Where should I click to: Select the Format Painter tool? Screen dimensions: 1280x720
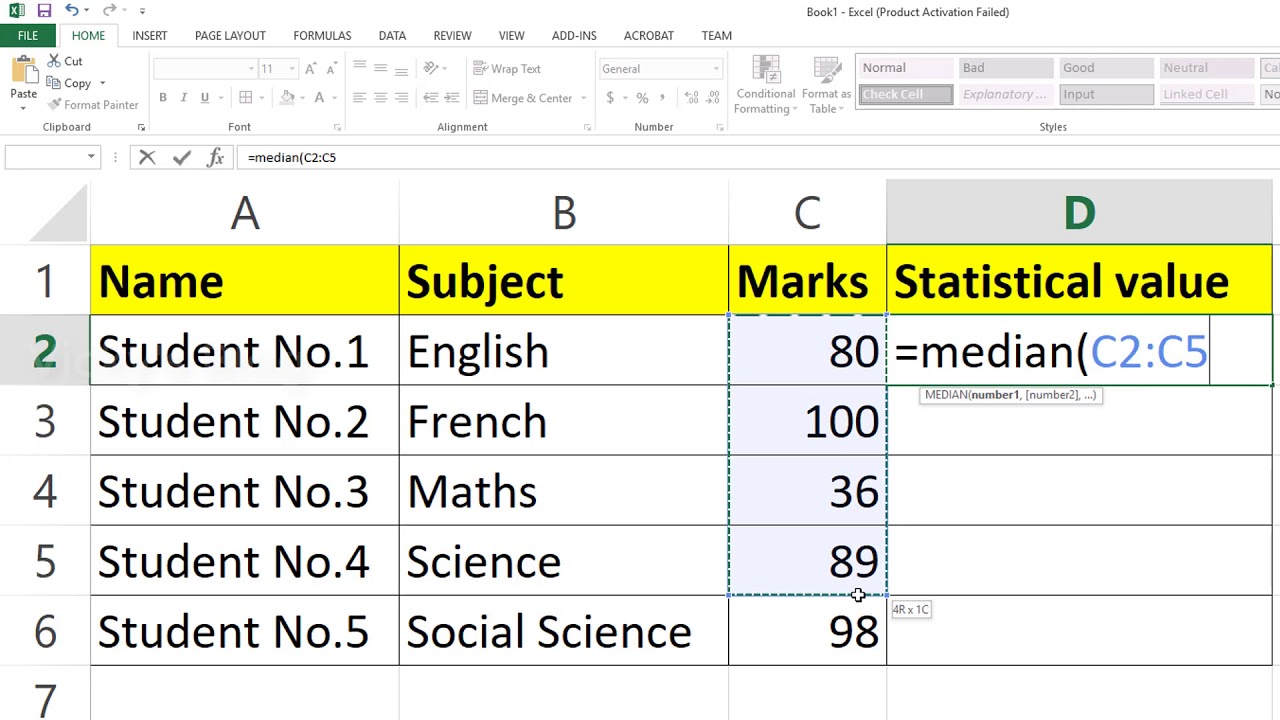click(93, 105)
